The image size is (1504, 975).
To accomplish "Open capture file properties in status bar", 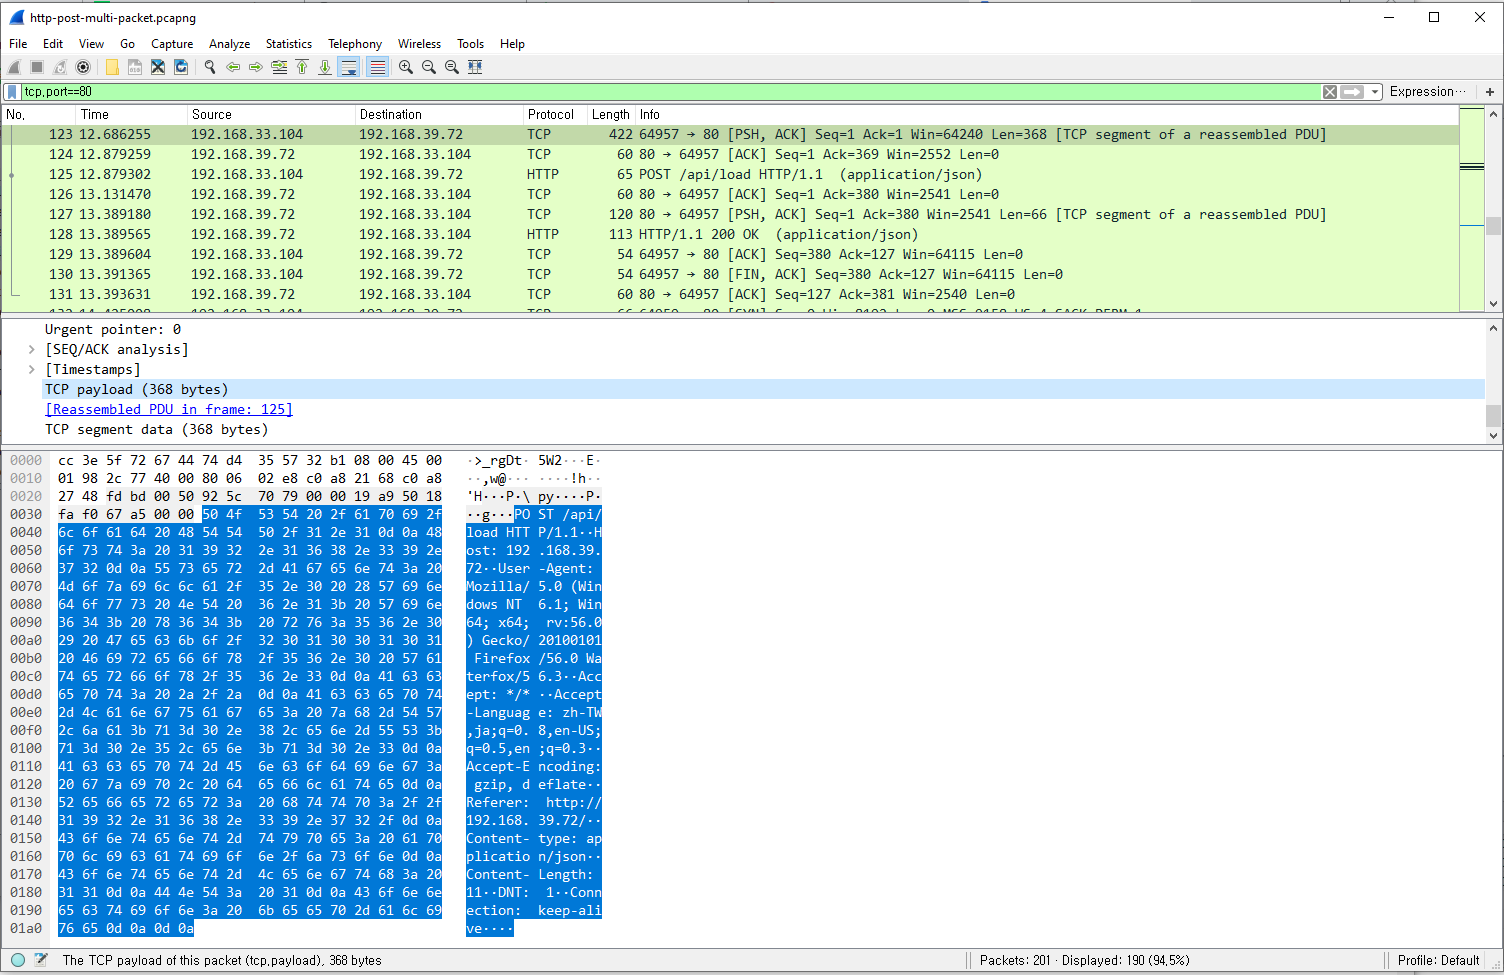I will [41, 960].
